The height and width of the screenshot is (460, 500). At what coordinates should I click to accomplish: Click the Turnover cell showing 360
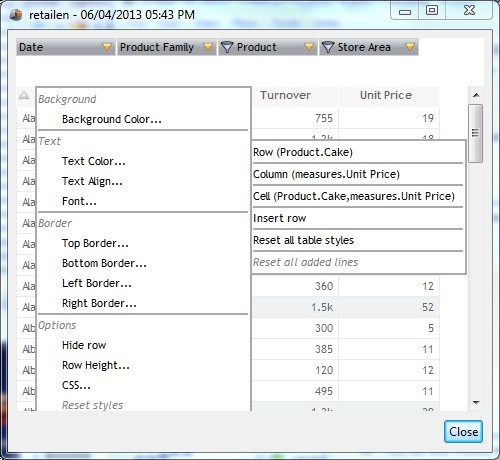coord(295,286)
